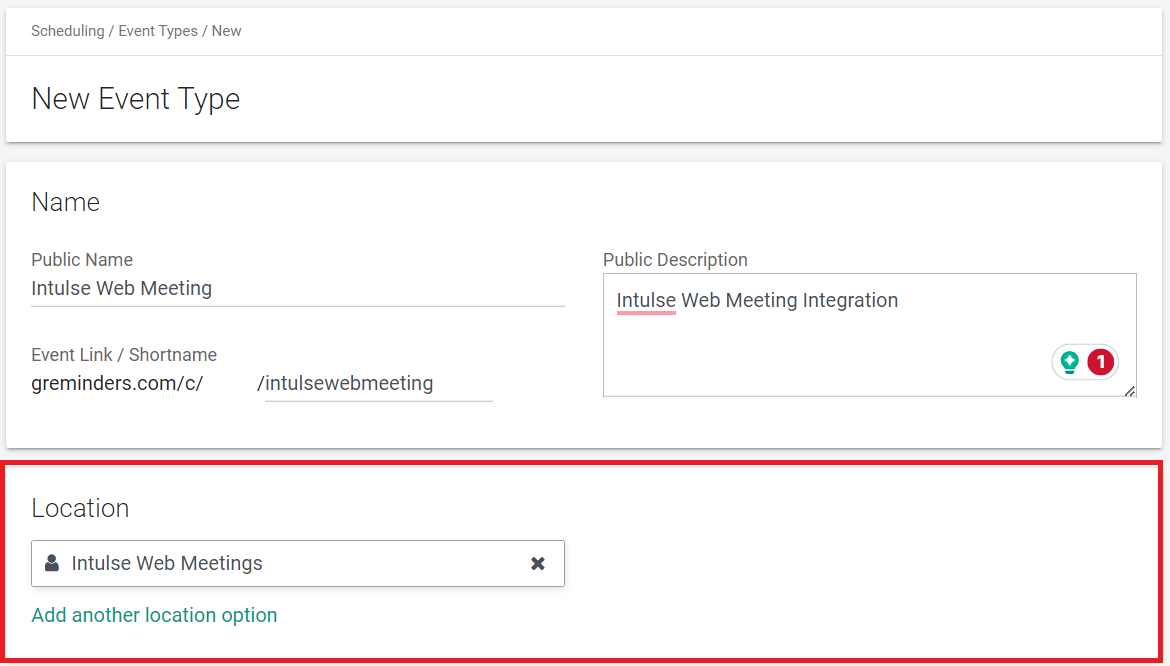The image size is (1170, 666).
Task: Open the writing suggestions lightbulb icon
Action: [1068, 362]
